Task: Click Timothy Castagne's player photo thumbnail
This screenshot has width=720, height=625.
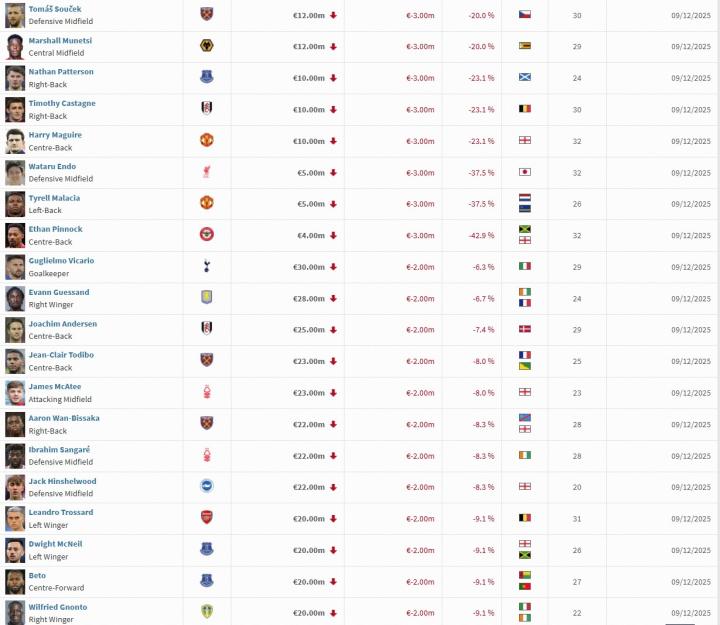Action: [x=15, y=109]
